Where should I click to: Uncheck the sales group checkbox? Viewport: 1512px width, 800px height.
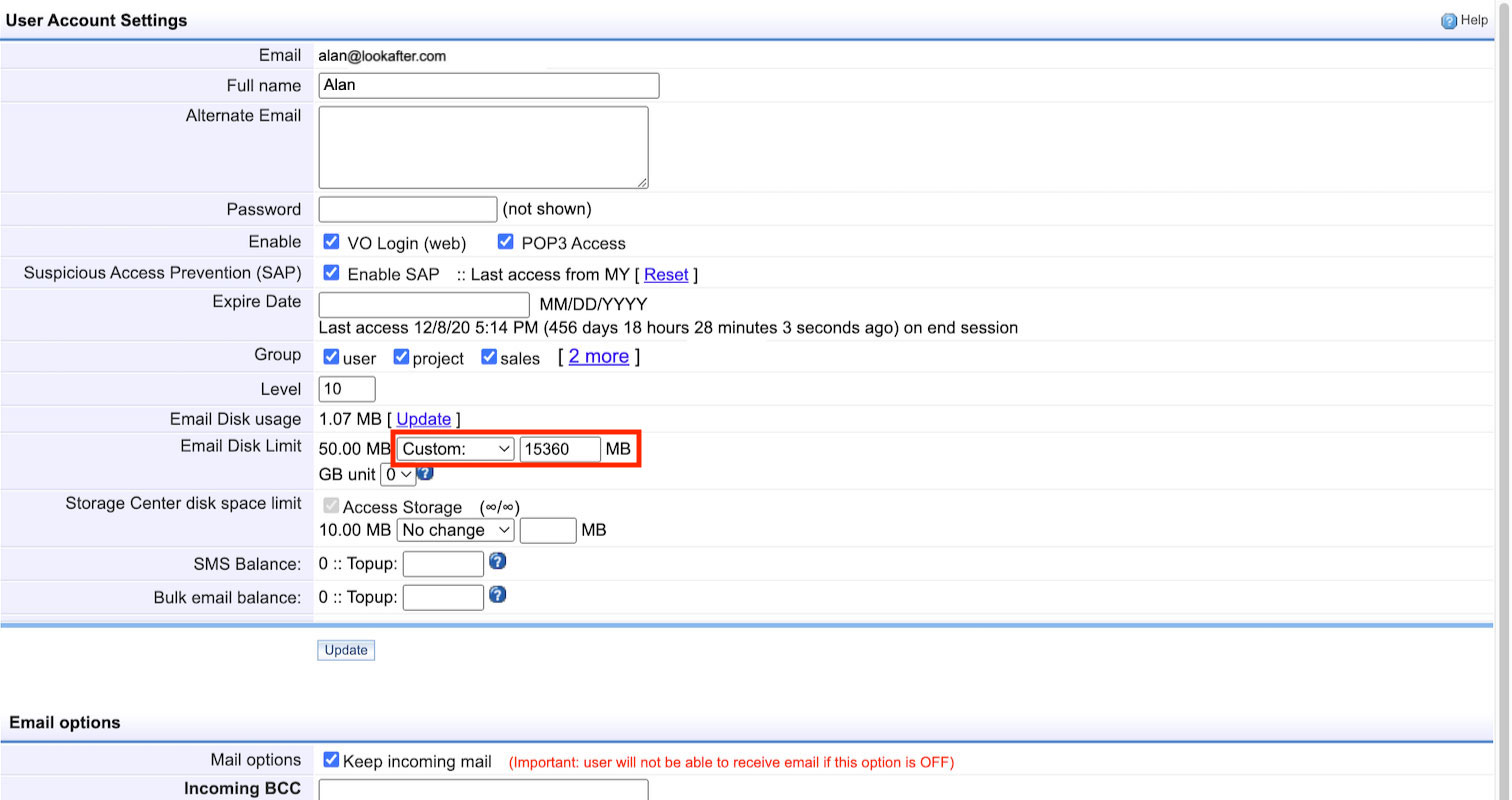(x=489, y=357)
